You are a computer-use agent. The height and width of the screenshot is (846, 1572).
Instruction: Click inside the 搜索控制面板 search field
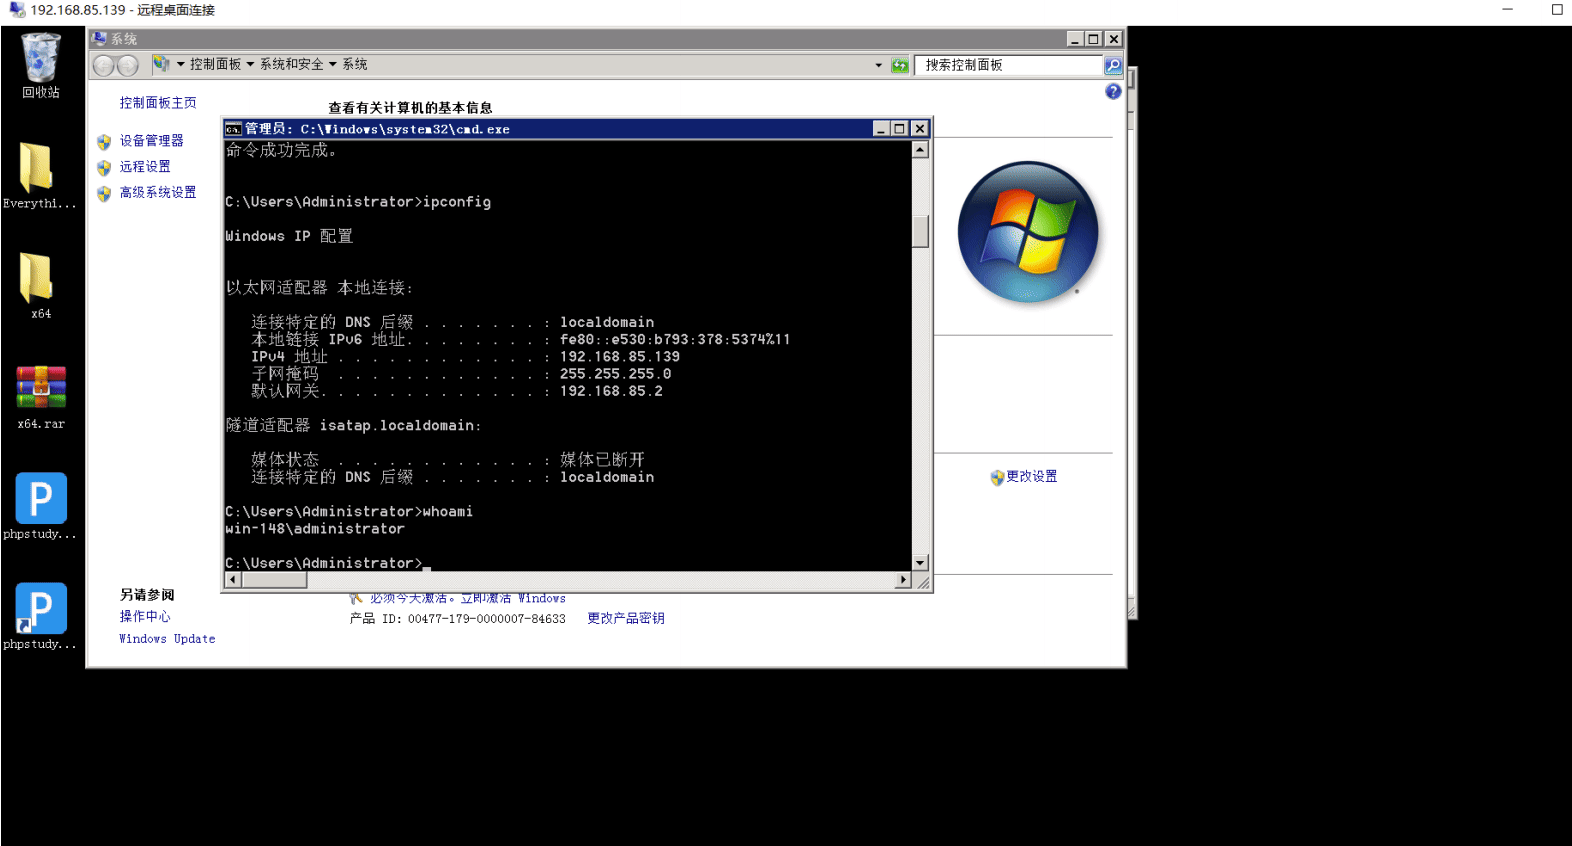click(1008, 65)
